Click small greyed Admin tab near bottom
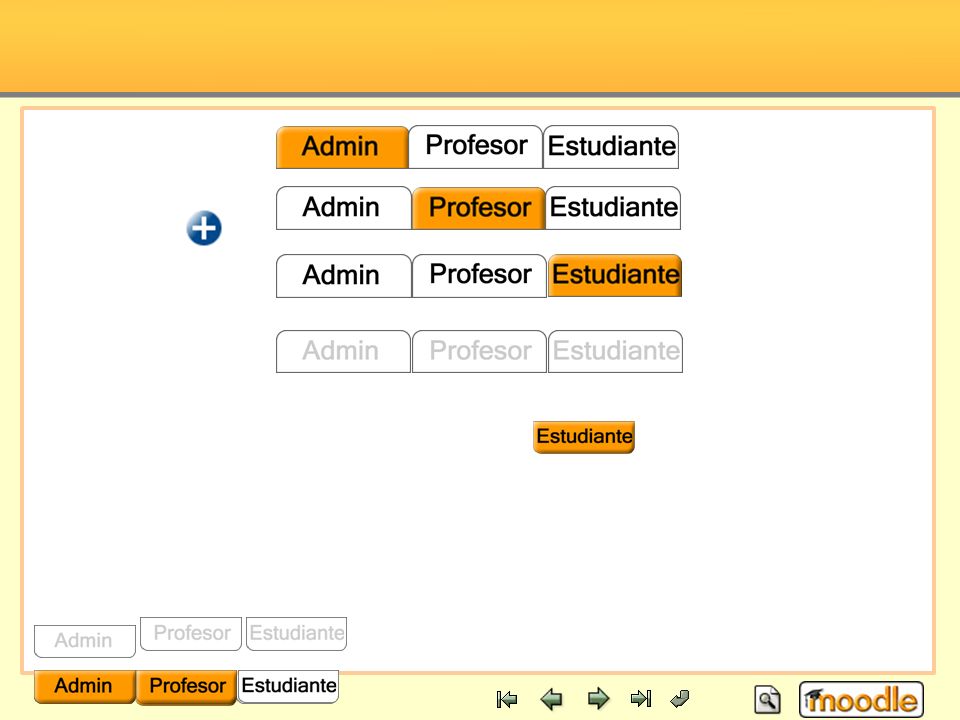The height and width of the screenshot is (720, 960). click(84, 641)
